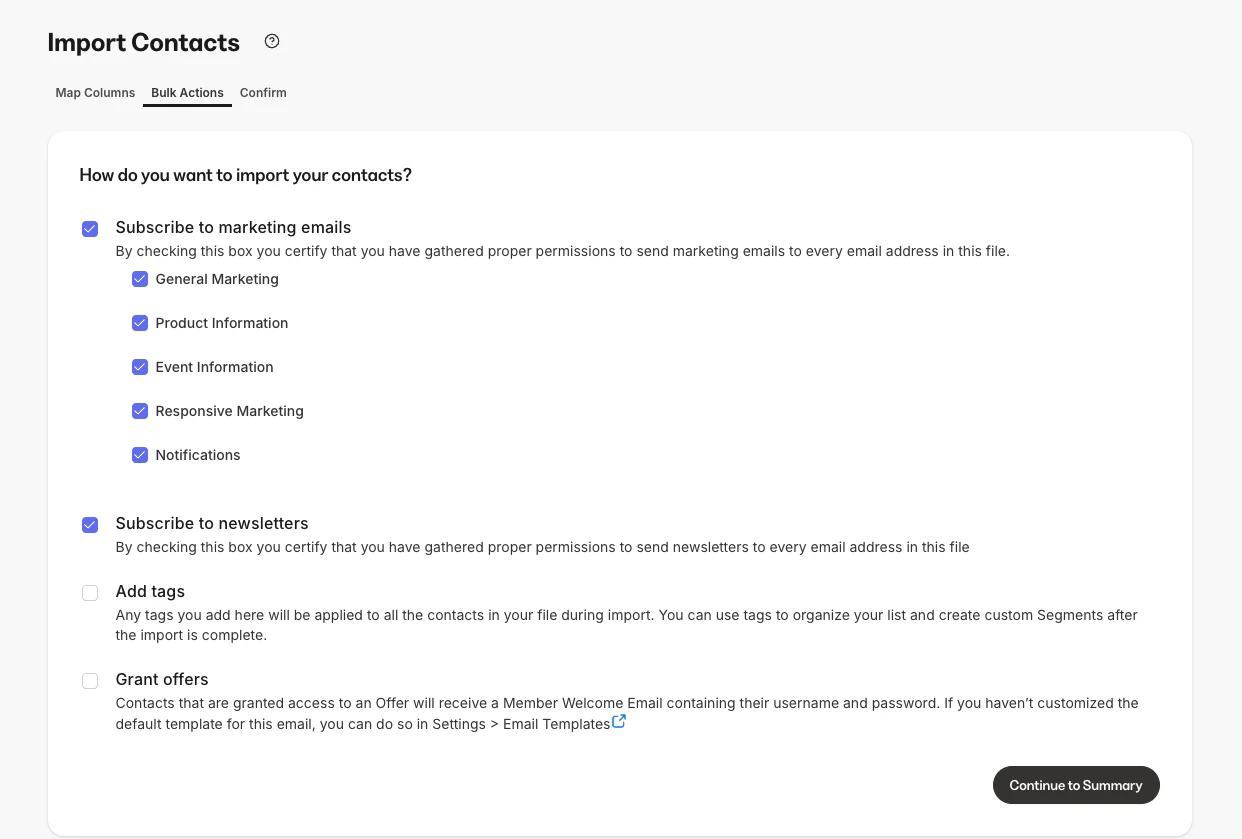Open the help tooltip beside Import Contacts

coord(271,40)
